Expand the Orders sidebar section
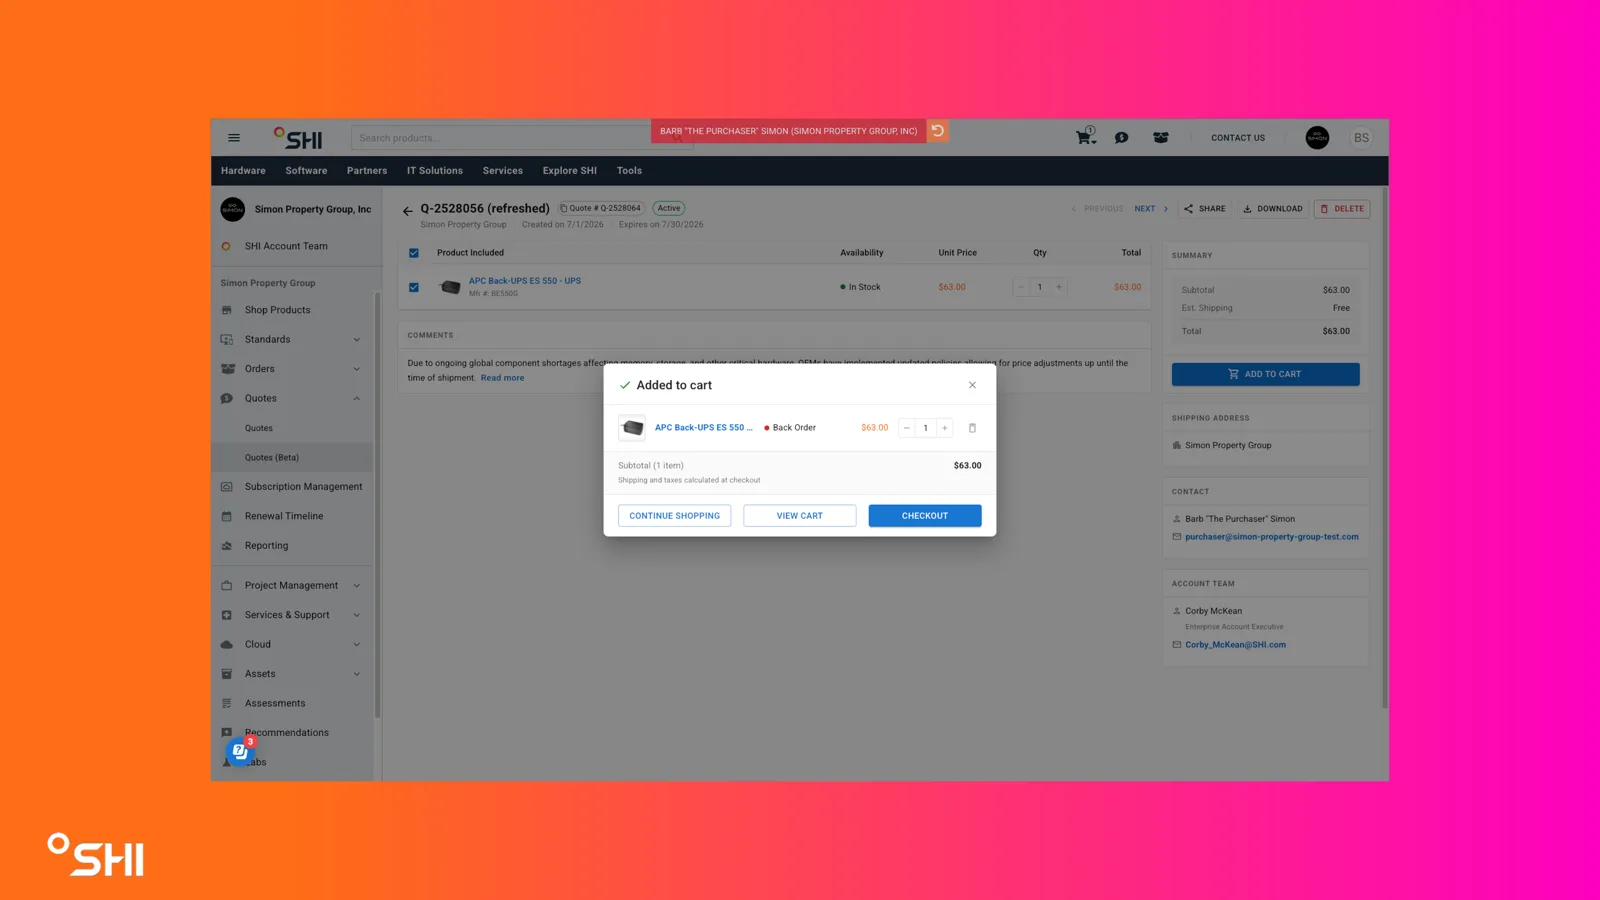This screenshot has height=900, width=1600. tap(357, 369)
